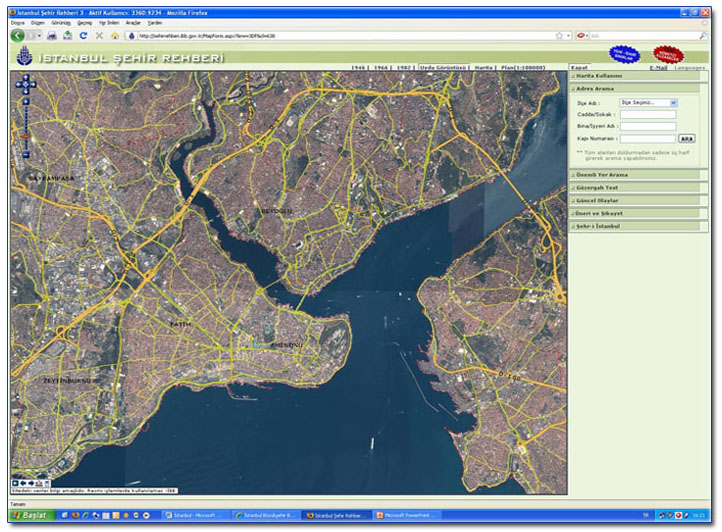
Task: Pan the map east with right arrow
Action: click(x=33, y=84)
